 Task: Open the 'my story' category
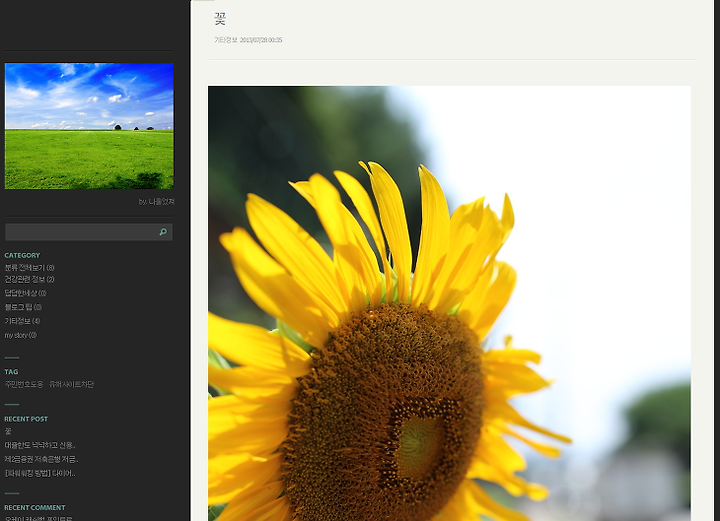tap(21, 335)
